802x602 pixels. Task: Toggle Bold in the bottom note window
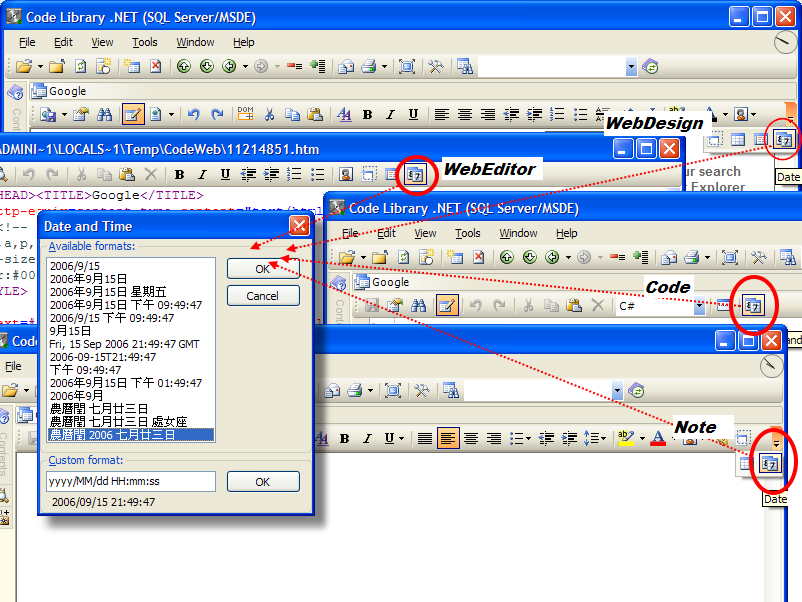[344, 439]
